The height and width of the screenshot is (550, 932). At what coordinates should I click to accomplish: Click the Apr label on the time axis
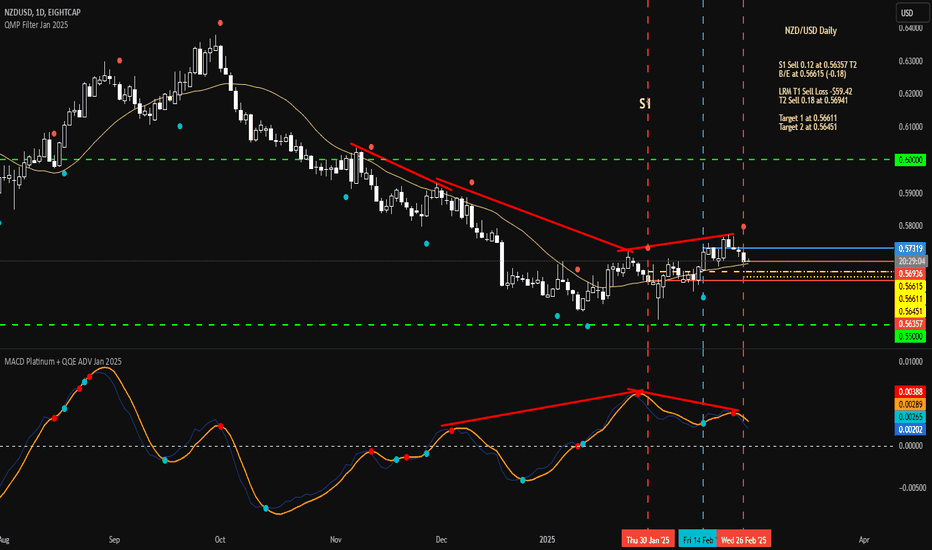tap(864, 540)
